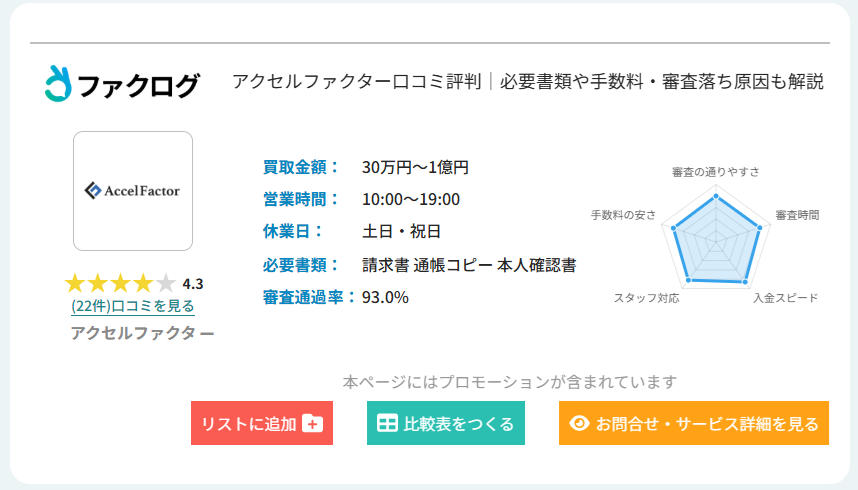Open お問合せ・サービス詳細を見る button
This screenshot has width=858, height=490.
tap(694, 423)
